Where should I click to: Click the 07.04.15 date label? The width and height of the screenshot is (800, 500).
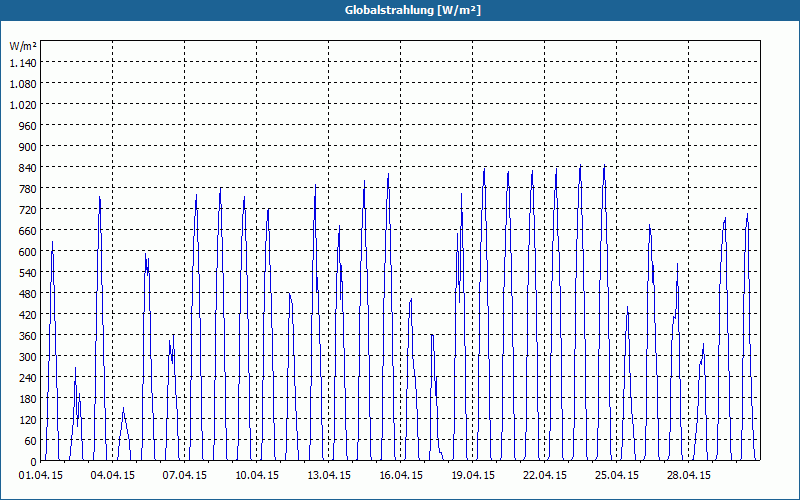(x=185, y=476)
